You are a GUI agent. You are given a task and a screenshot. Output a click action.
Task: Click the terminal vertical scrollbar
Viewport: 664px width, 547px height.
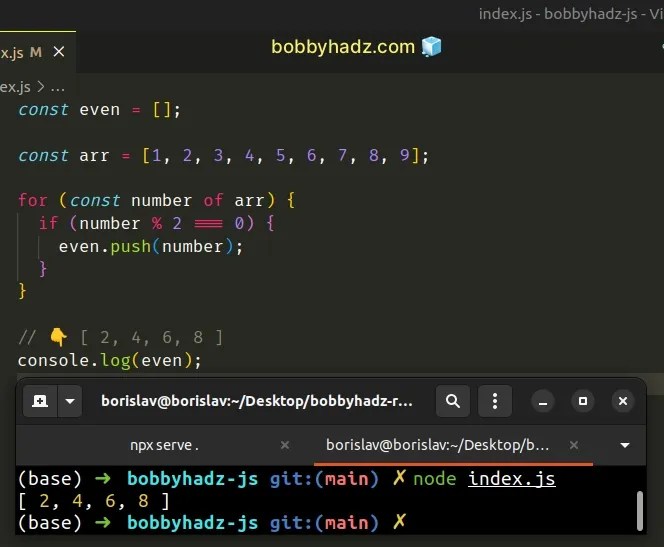(x=640, y=510)
